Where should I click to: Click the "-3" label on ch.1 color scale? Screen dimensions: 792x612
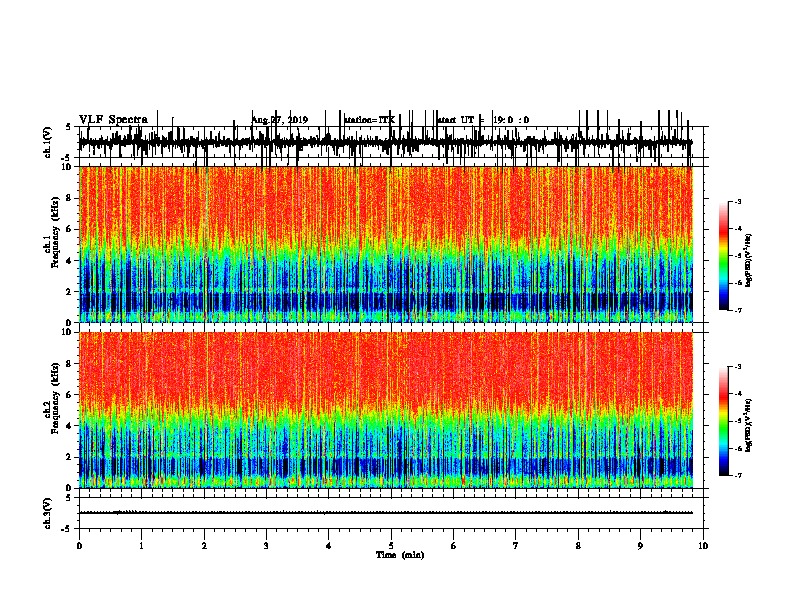click(737, 201)
